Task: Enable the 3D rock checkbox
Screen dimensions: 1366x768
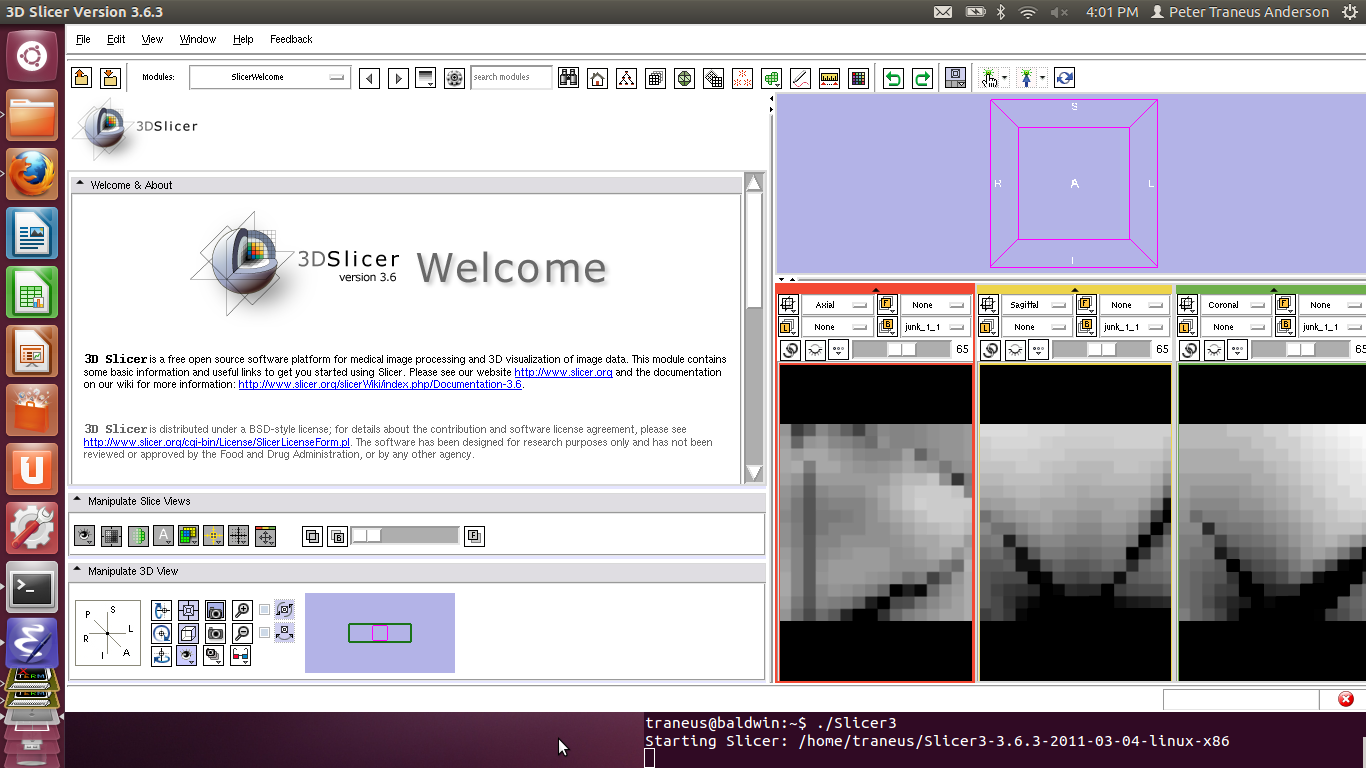Action: coord(264,633)
